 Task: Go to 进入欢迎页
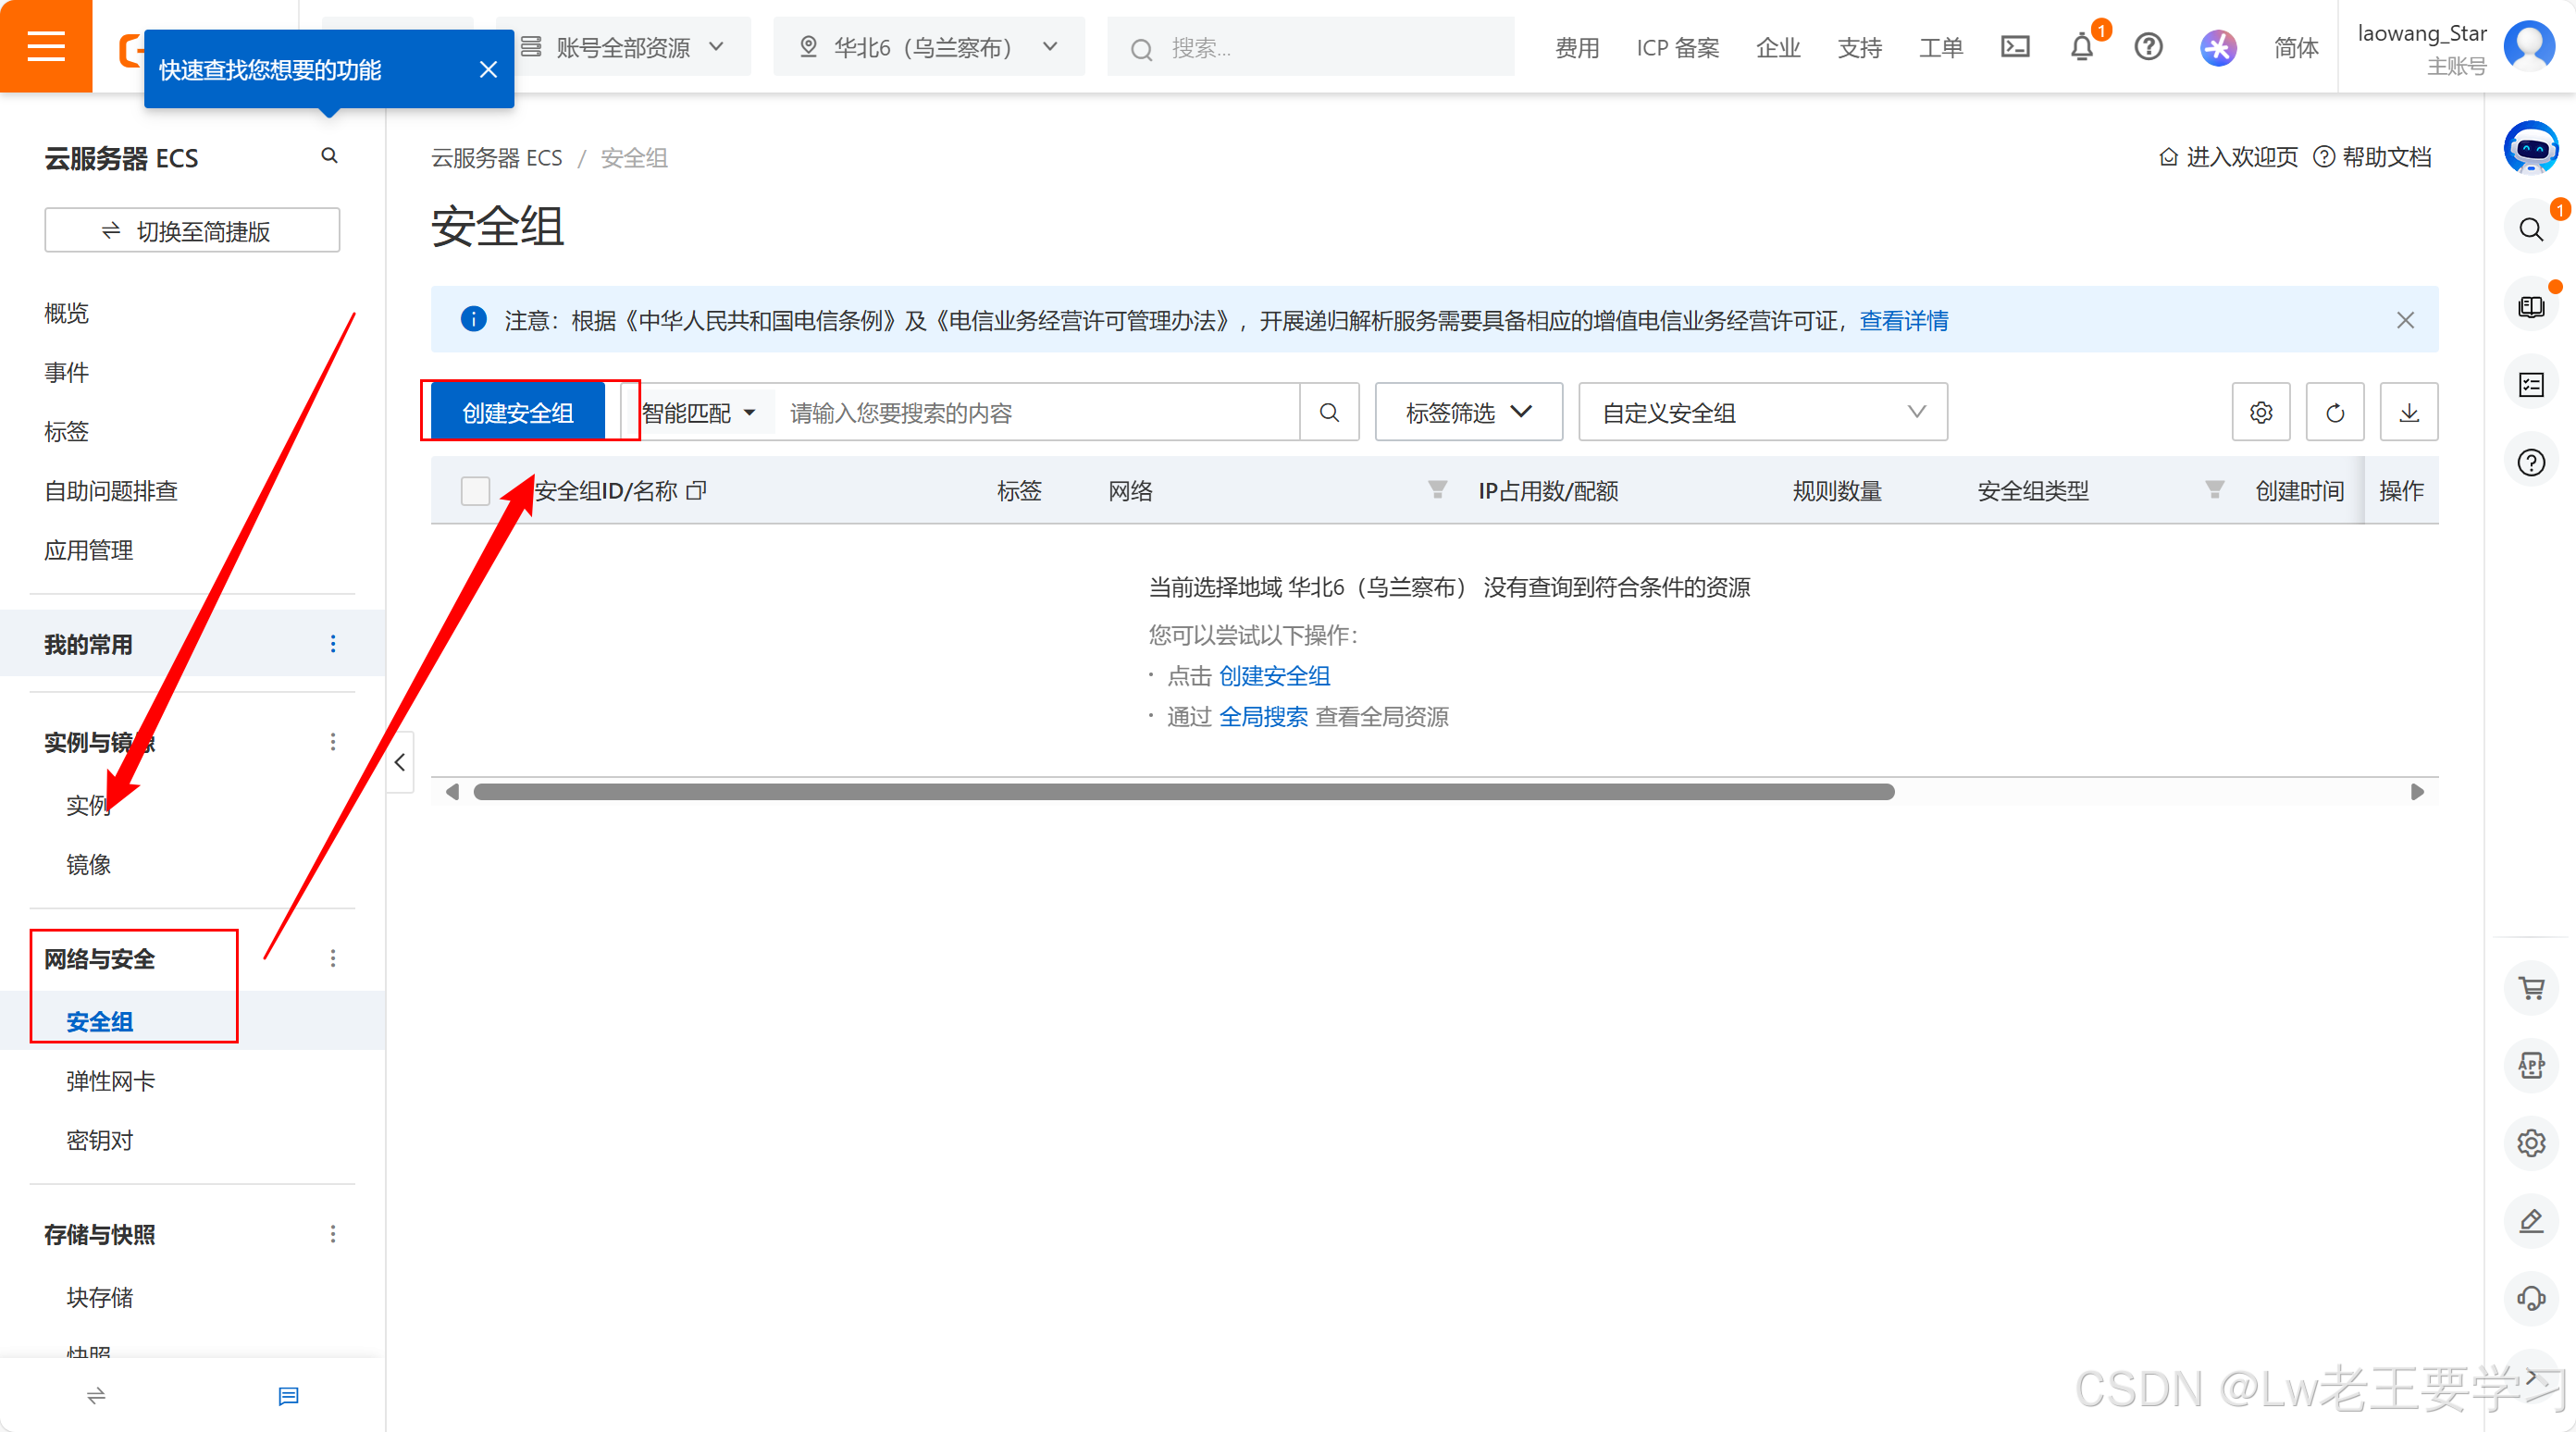[2229, 157]
